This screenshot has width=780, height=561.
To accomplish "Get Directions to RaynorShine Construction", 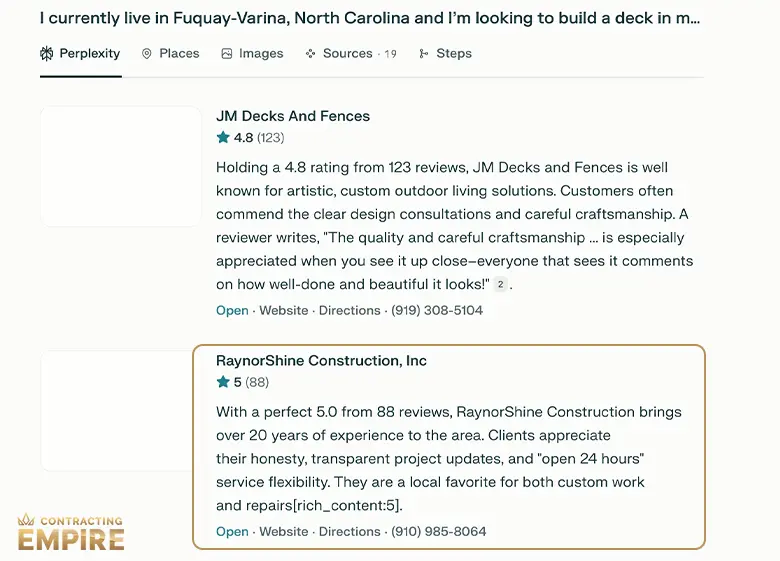I will tap(349, 531).
